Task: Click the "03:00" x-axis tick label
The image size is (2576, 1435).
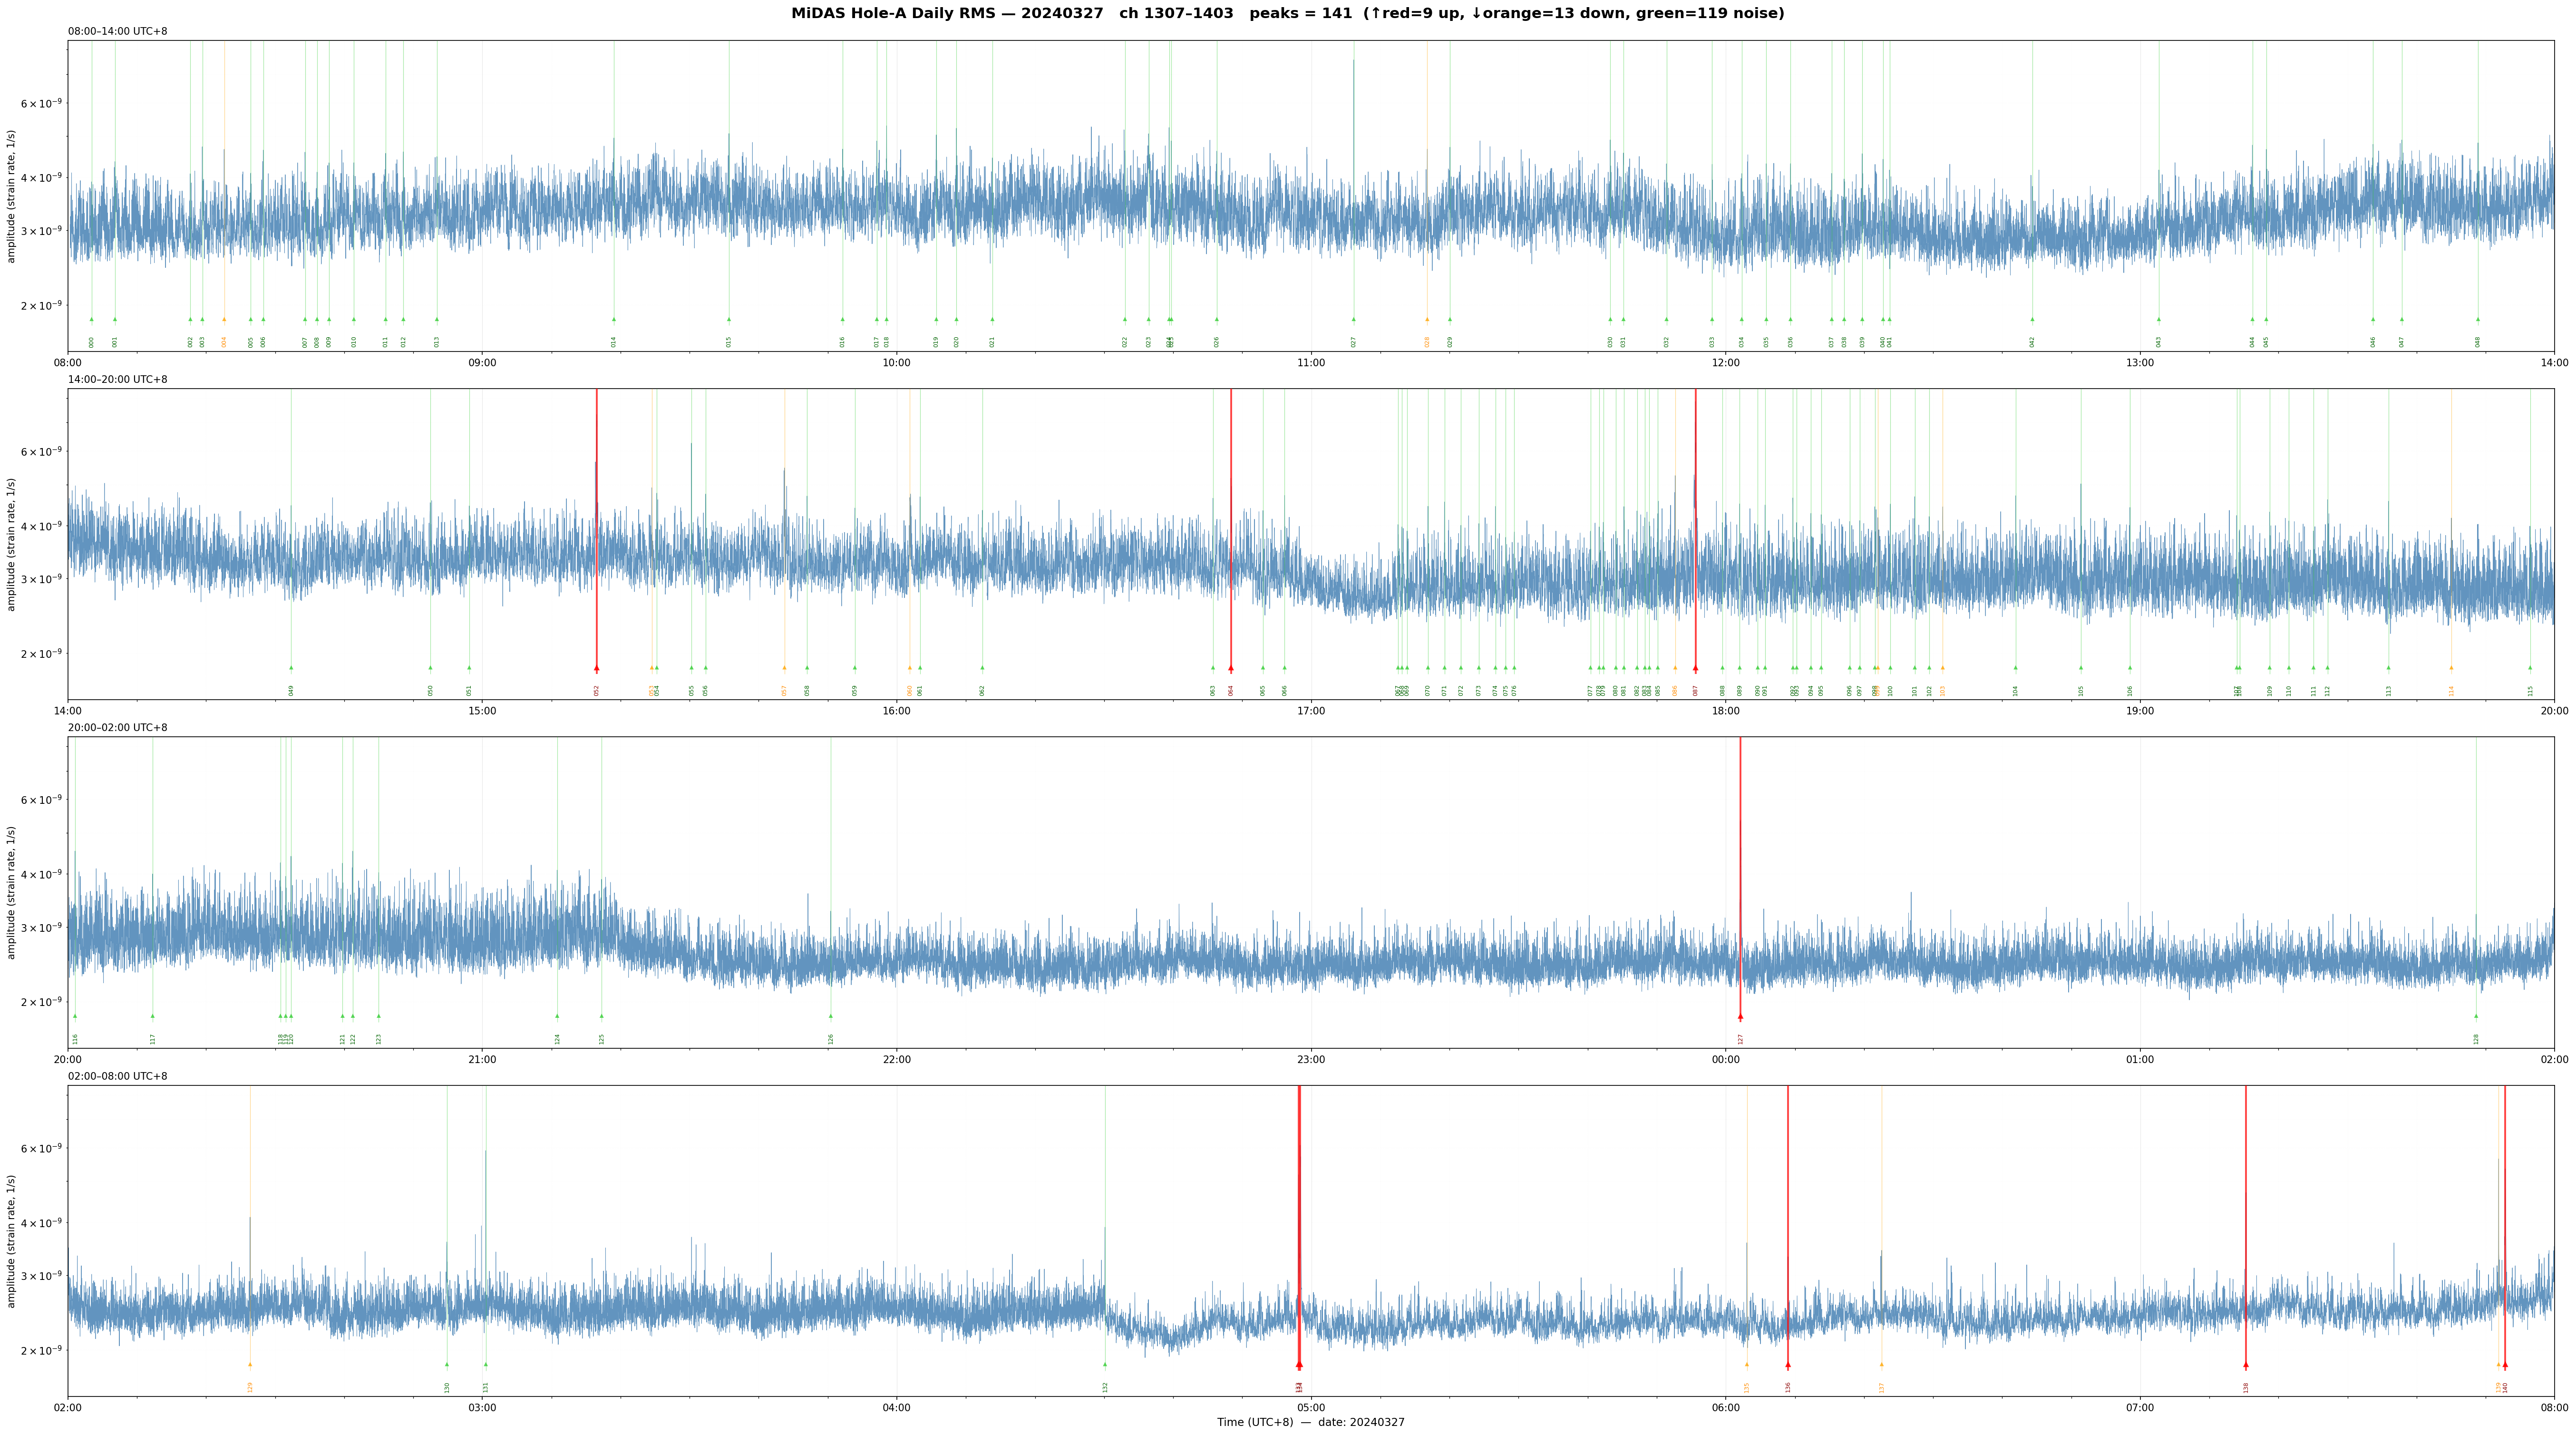Action: pyautogui.click(x=482, y=1408)
